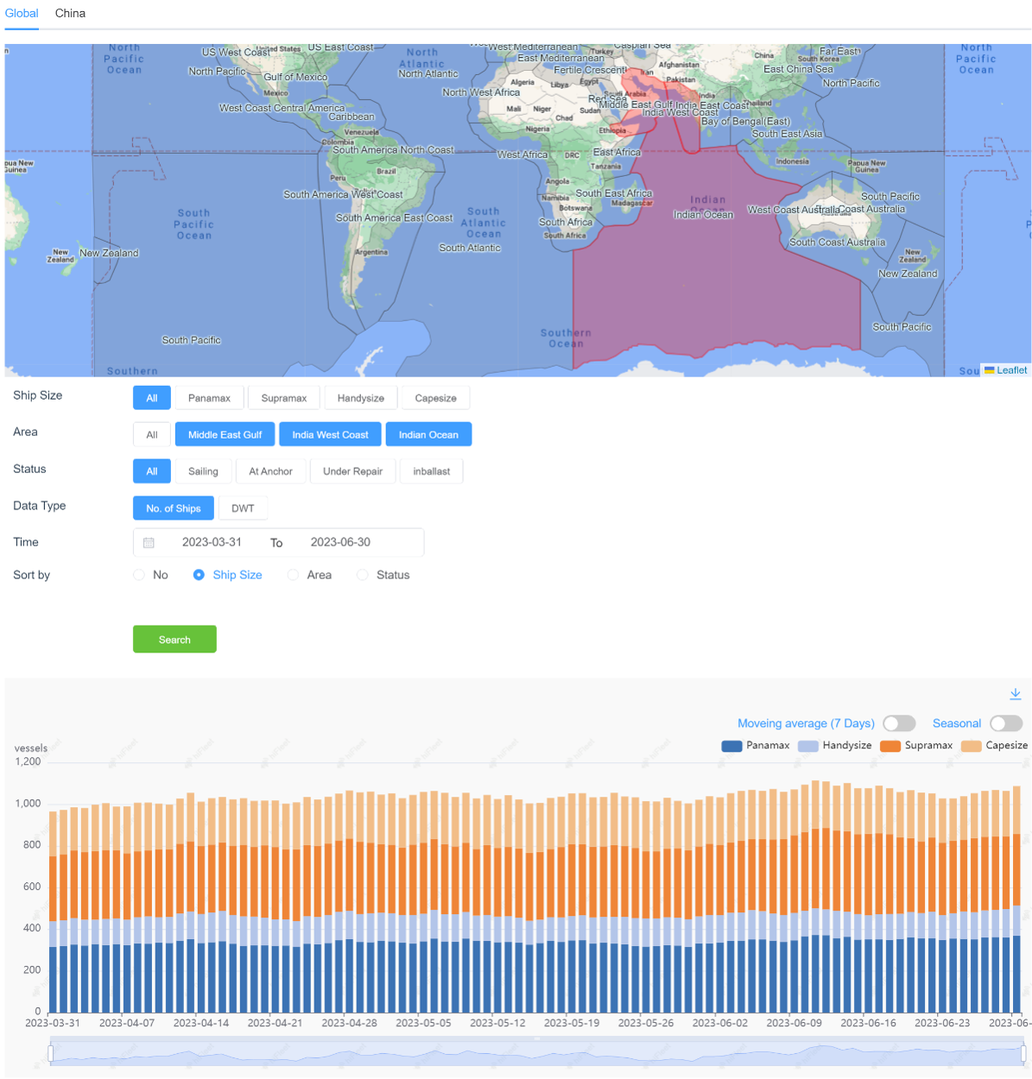Screen dimensions: 1032x1079
Task: Open the China tab
Action: [x=70, y=13]
